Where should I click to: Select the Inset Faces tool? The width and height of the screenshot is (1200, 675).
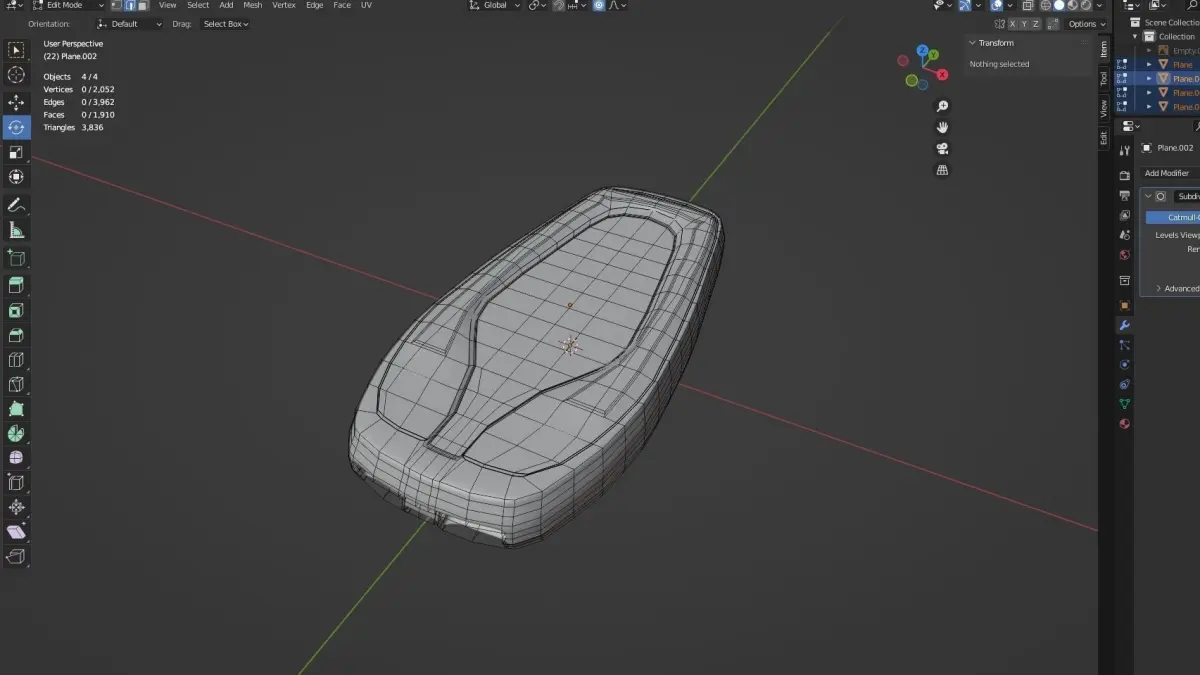[16, 311]
